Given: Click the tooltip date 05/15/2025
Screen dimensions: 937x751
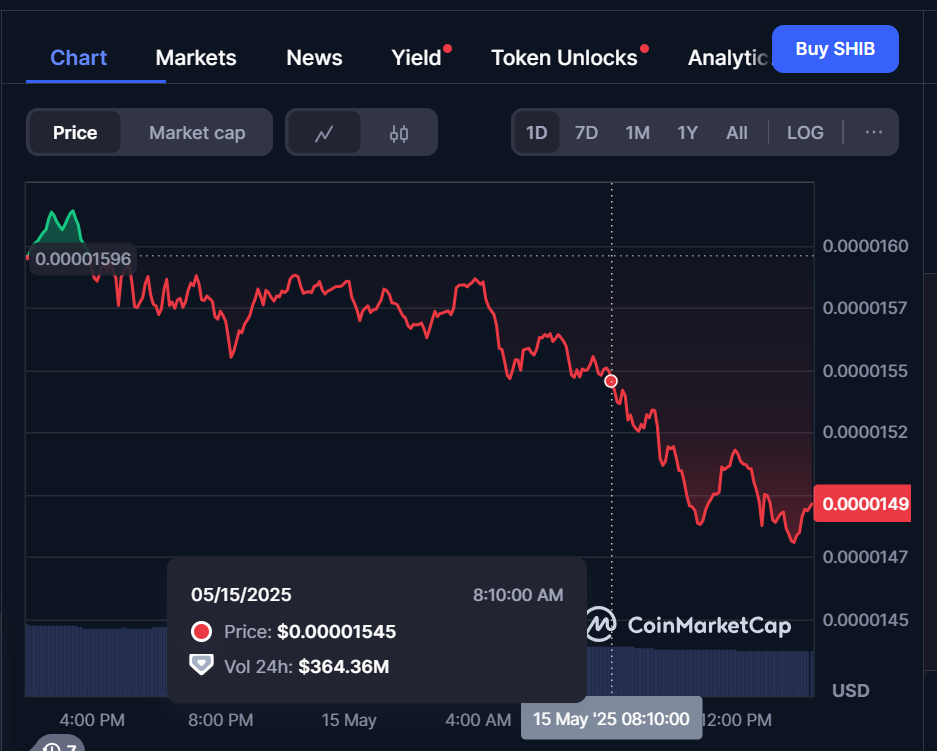Looking at the screenshot, I should coord(241,595).
